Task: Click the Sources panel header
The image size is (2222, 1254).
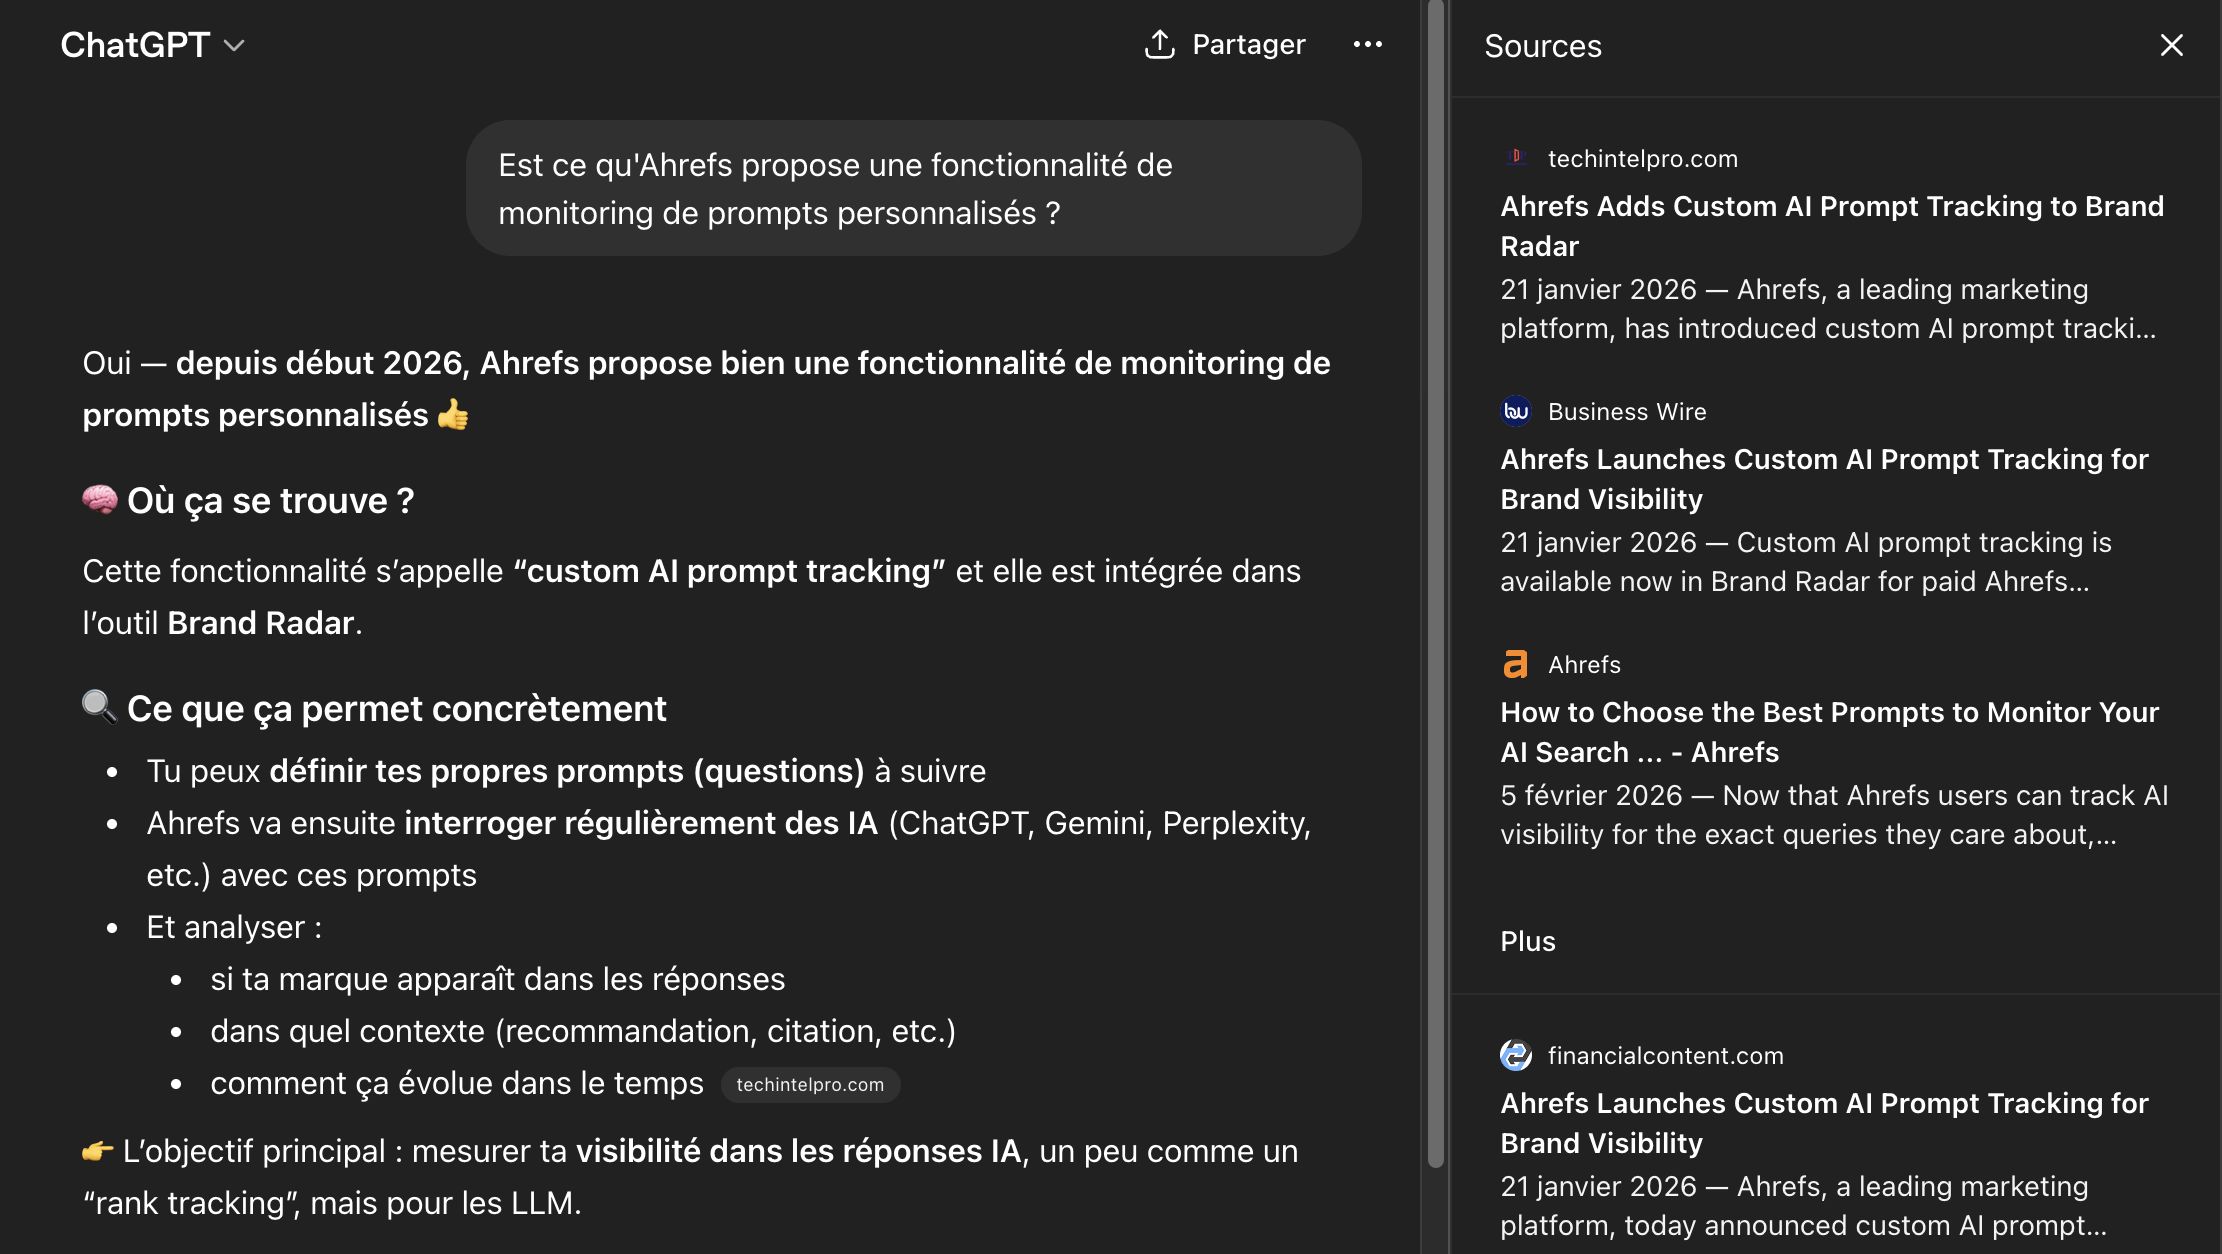Action: pos(1543,46)
